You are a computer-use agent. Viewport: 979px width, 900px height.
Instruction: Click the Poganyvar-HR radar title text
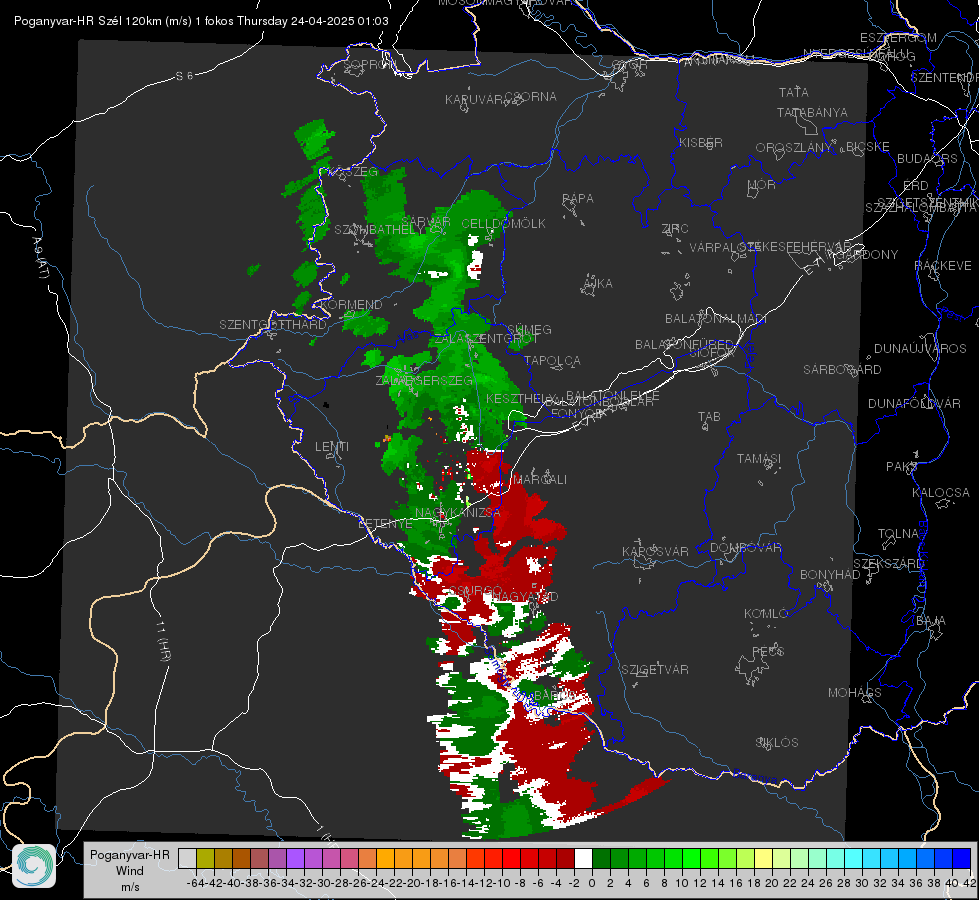click(201, 21)
